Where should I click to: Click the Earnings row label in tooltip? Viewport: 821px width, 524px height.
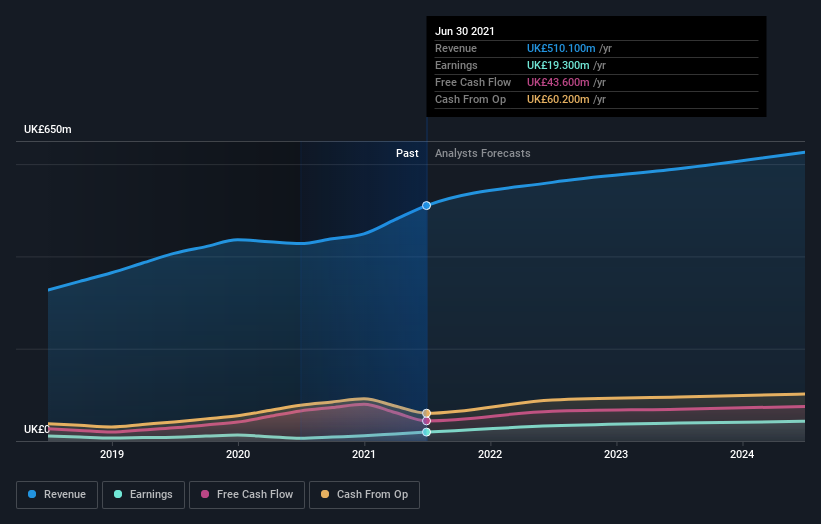pyautogui.click(x=457, y=65)
